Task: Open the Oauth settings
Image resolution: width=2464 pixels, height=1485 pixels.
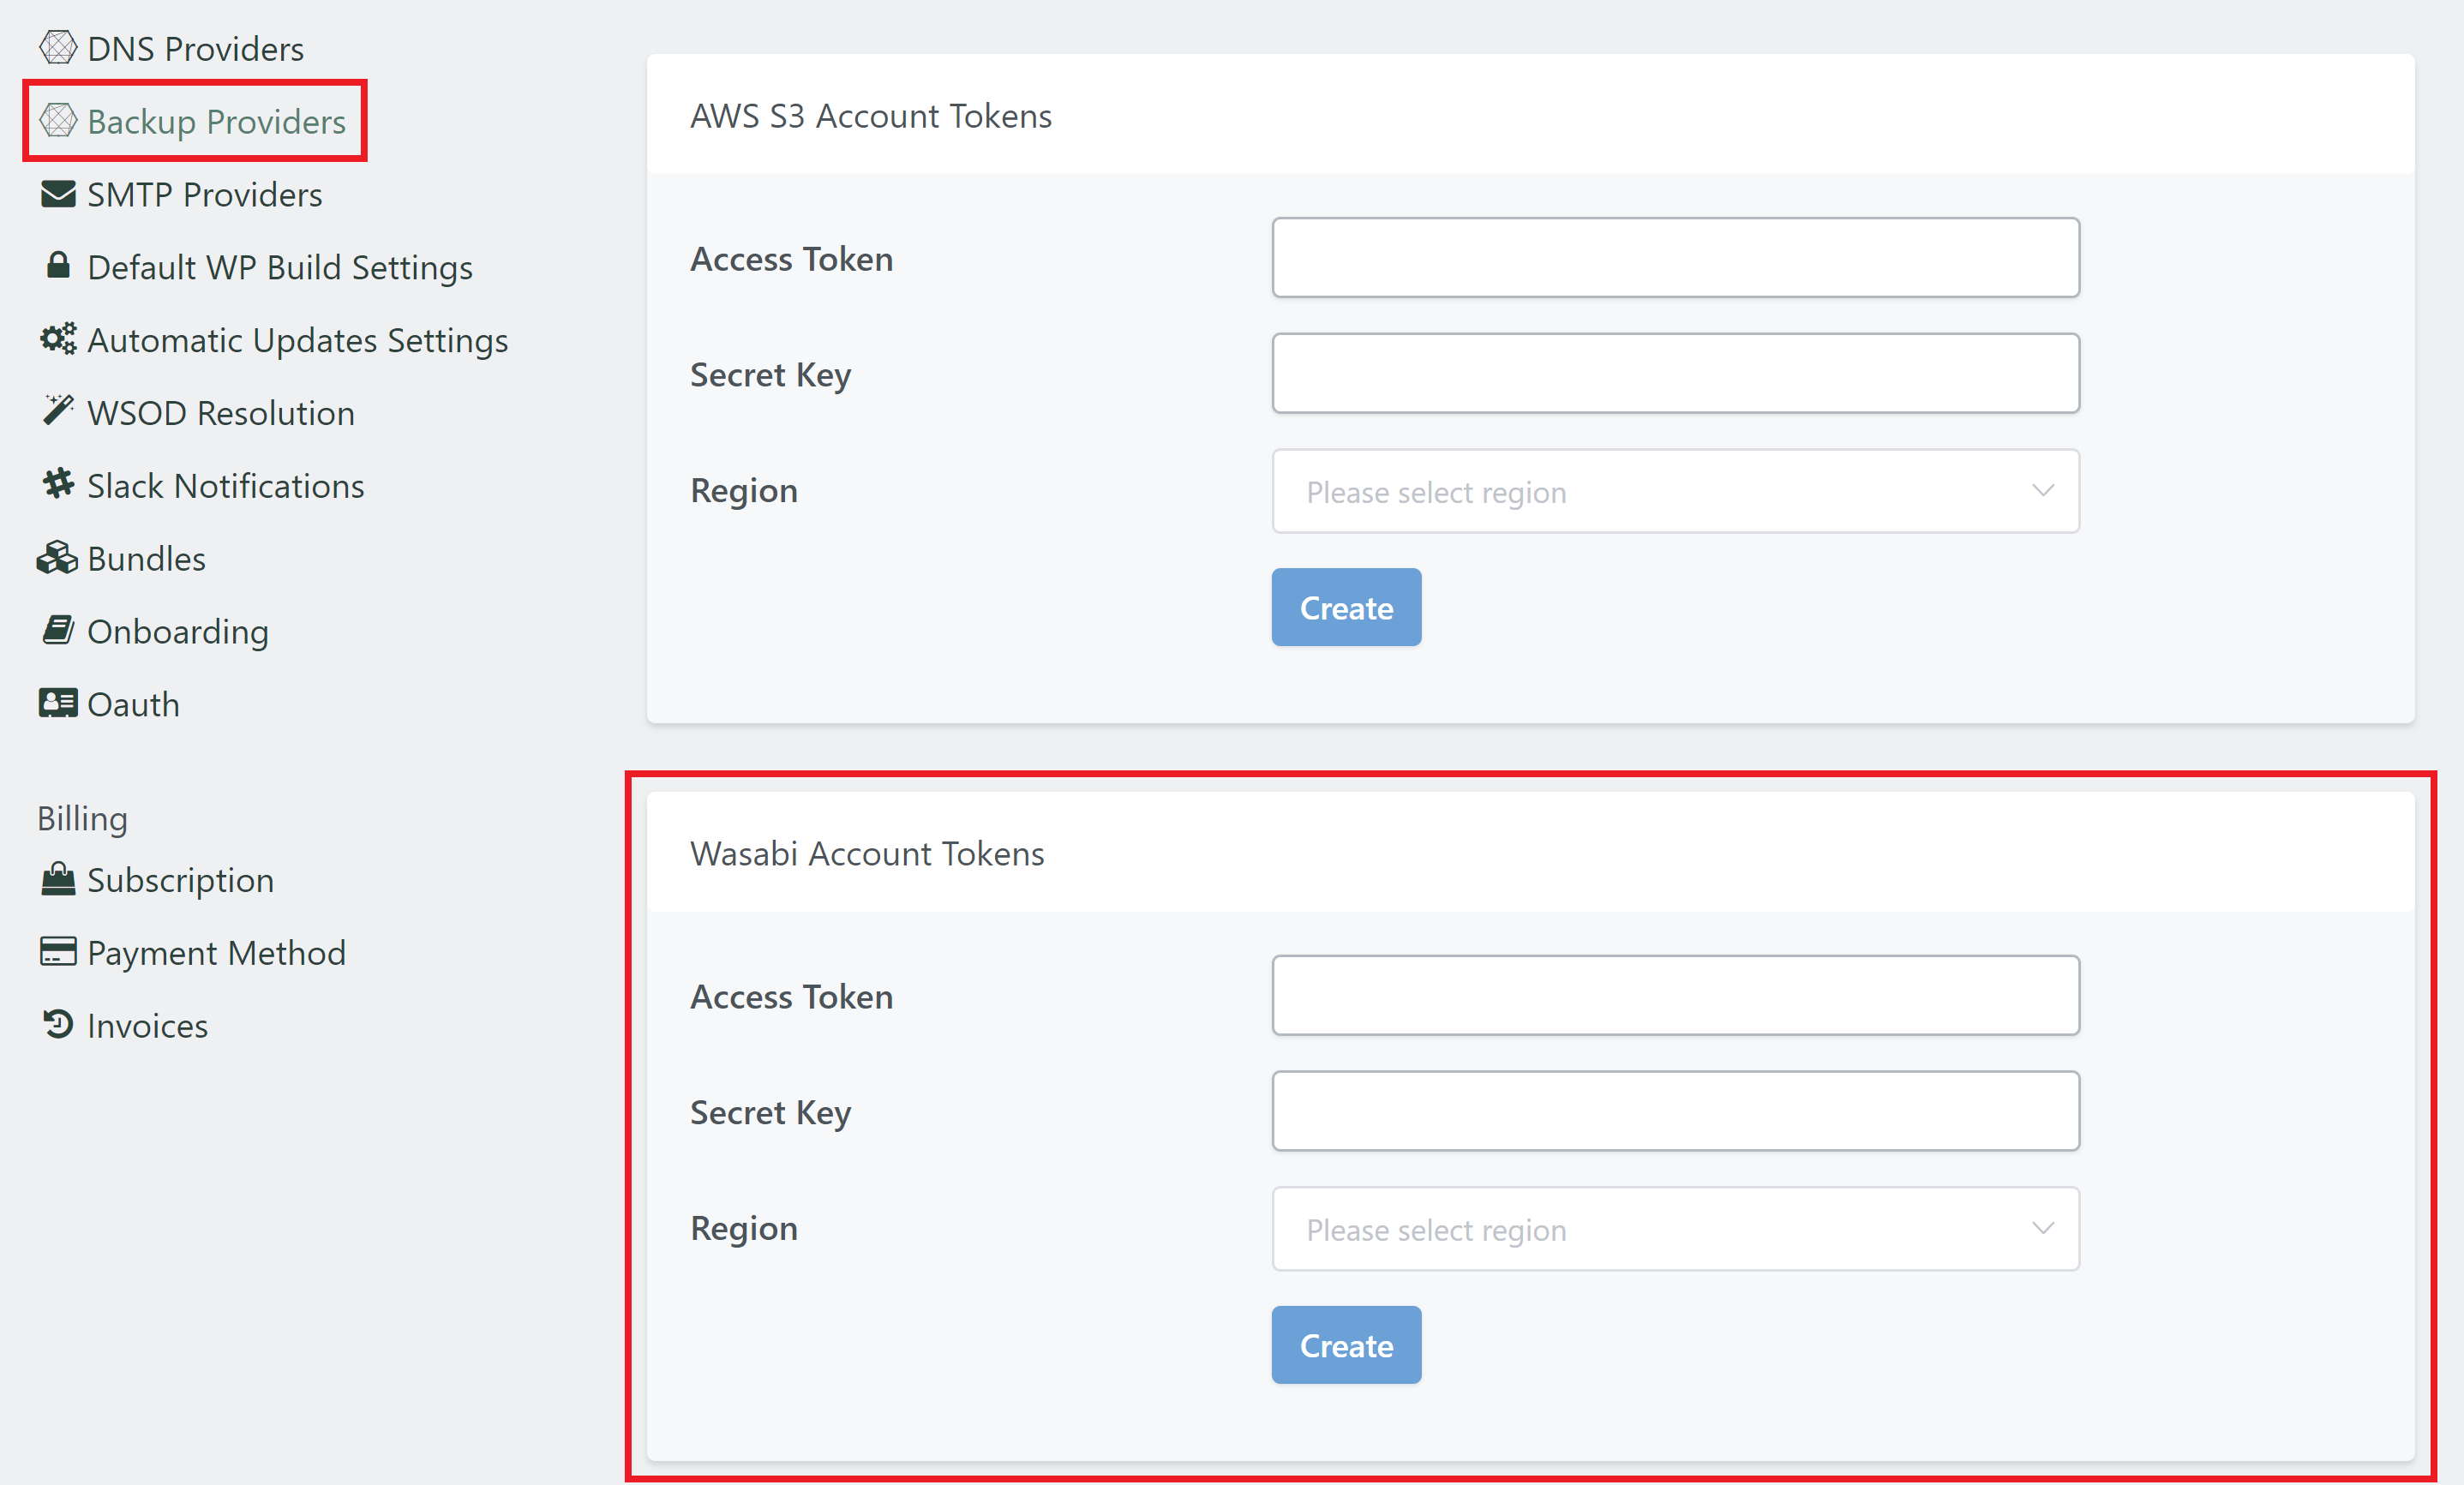Action: click(133, 705)
